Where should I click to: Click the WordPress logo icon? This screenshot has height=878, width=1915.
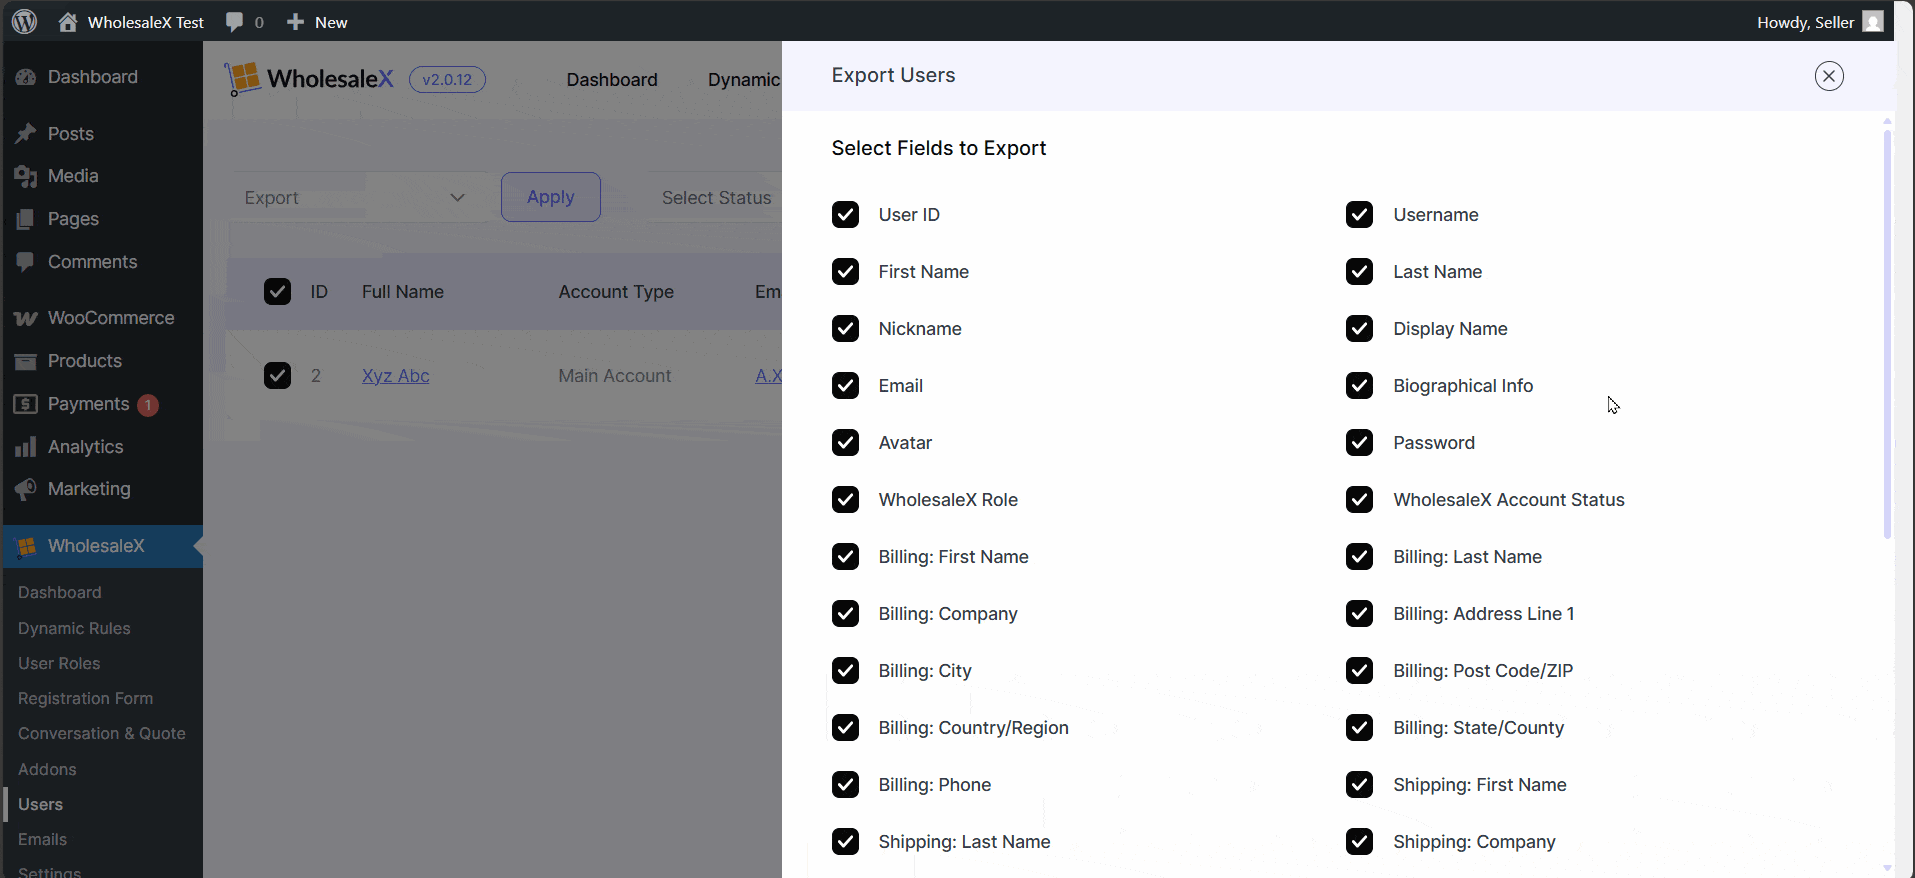(25, 21)
